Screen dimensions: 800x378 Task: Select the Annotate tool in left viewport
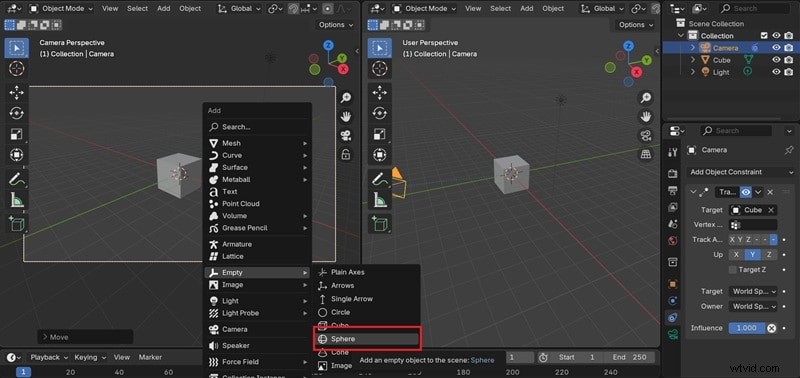tap(17, 179)
